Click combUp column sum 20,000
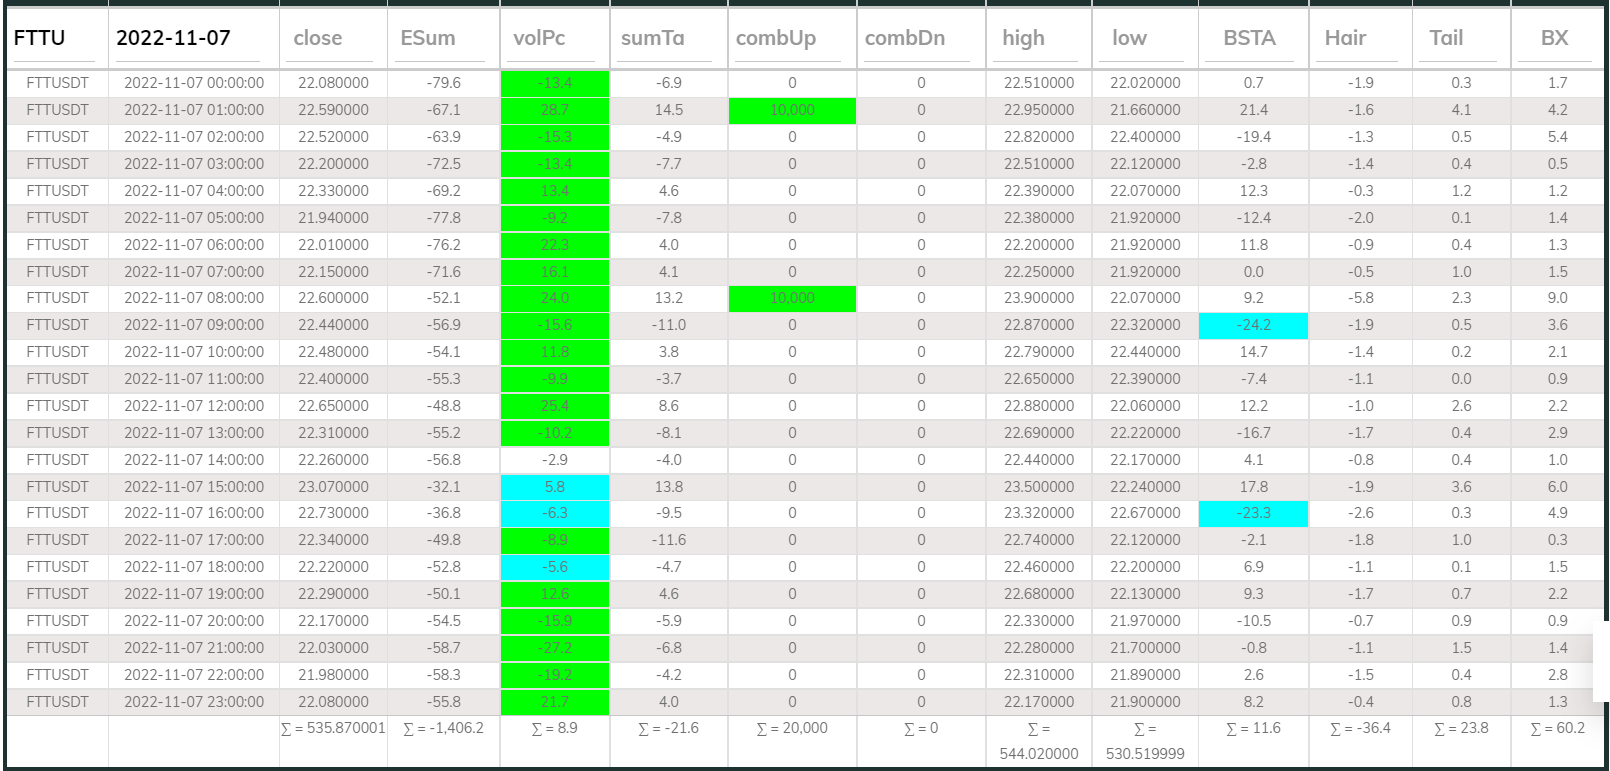Viewport: 1610px width, 771px height. click(792, 728)
